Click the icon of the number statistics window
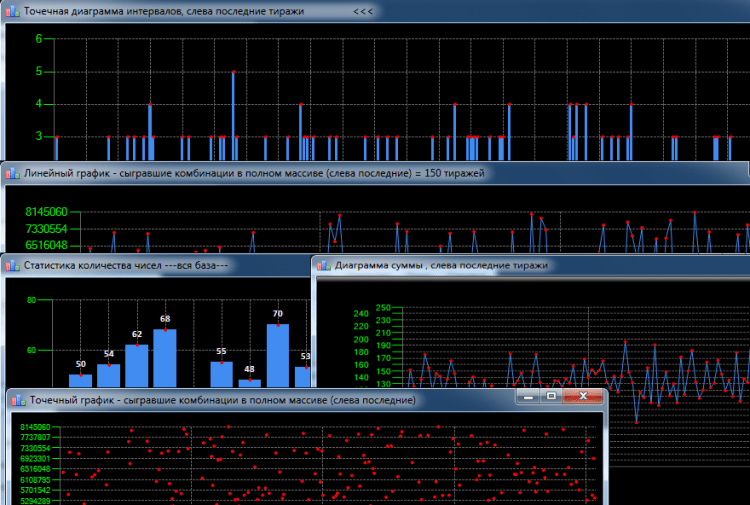This screenshot has width=750, height=505. (12, 265)
